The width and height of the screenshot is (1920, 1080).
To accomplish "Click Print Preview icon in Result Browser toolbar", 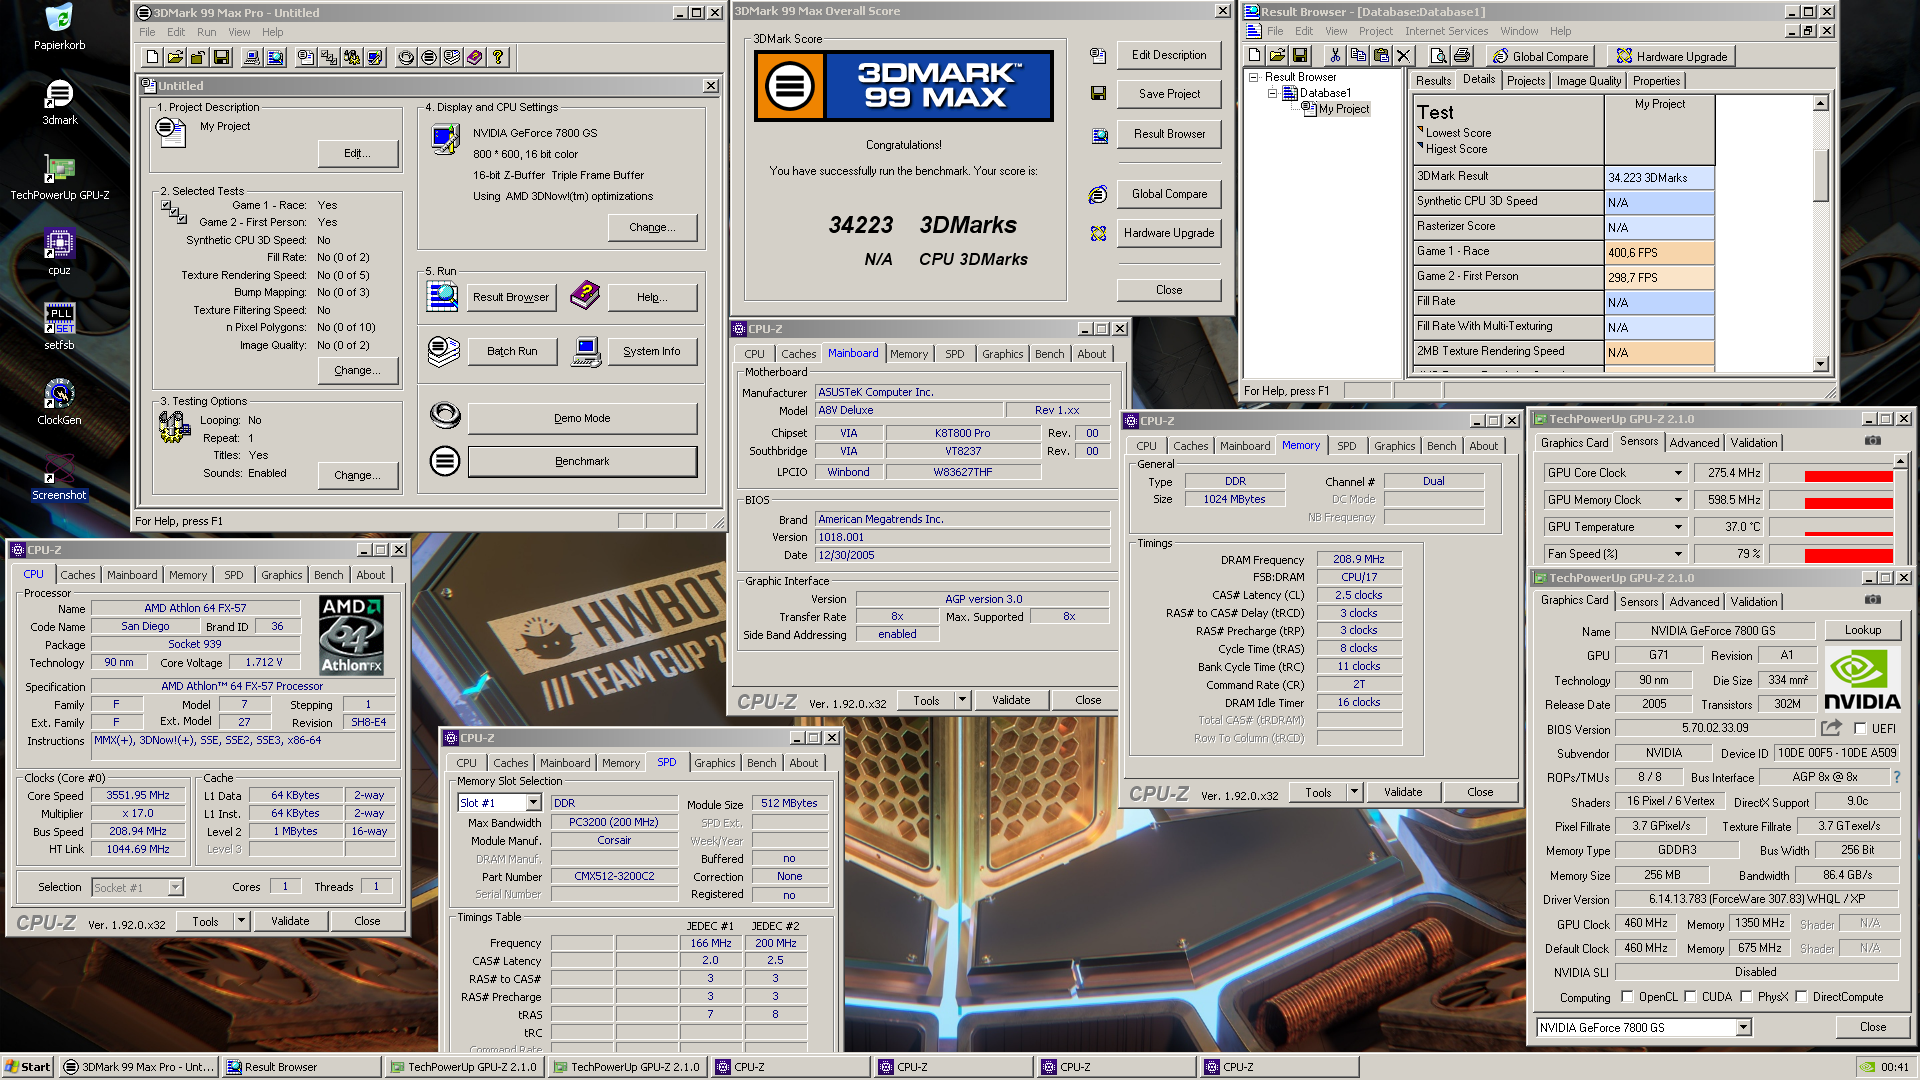I will coord(1438,56).
